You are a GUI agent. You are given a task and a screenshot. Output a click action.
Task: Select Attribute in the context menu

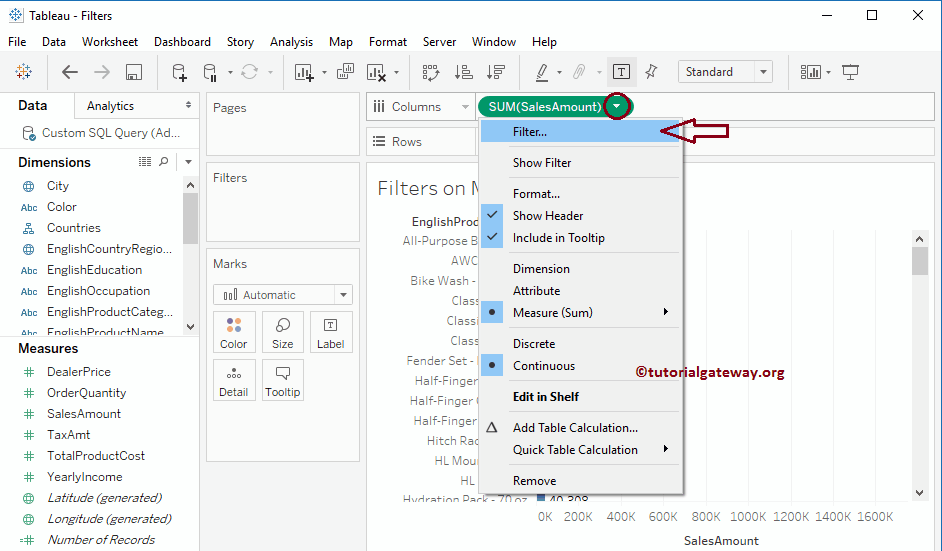tap(581, 291)
